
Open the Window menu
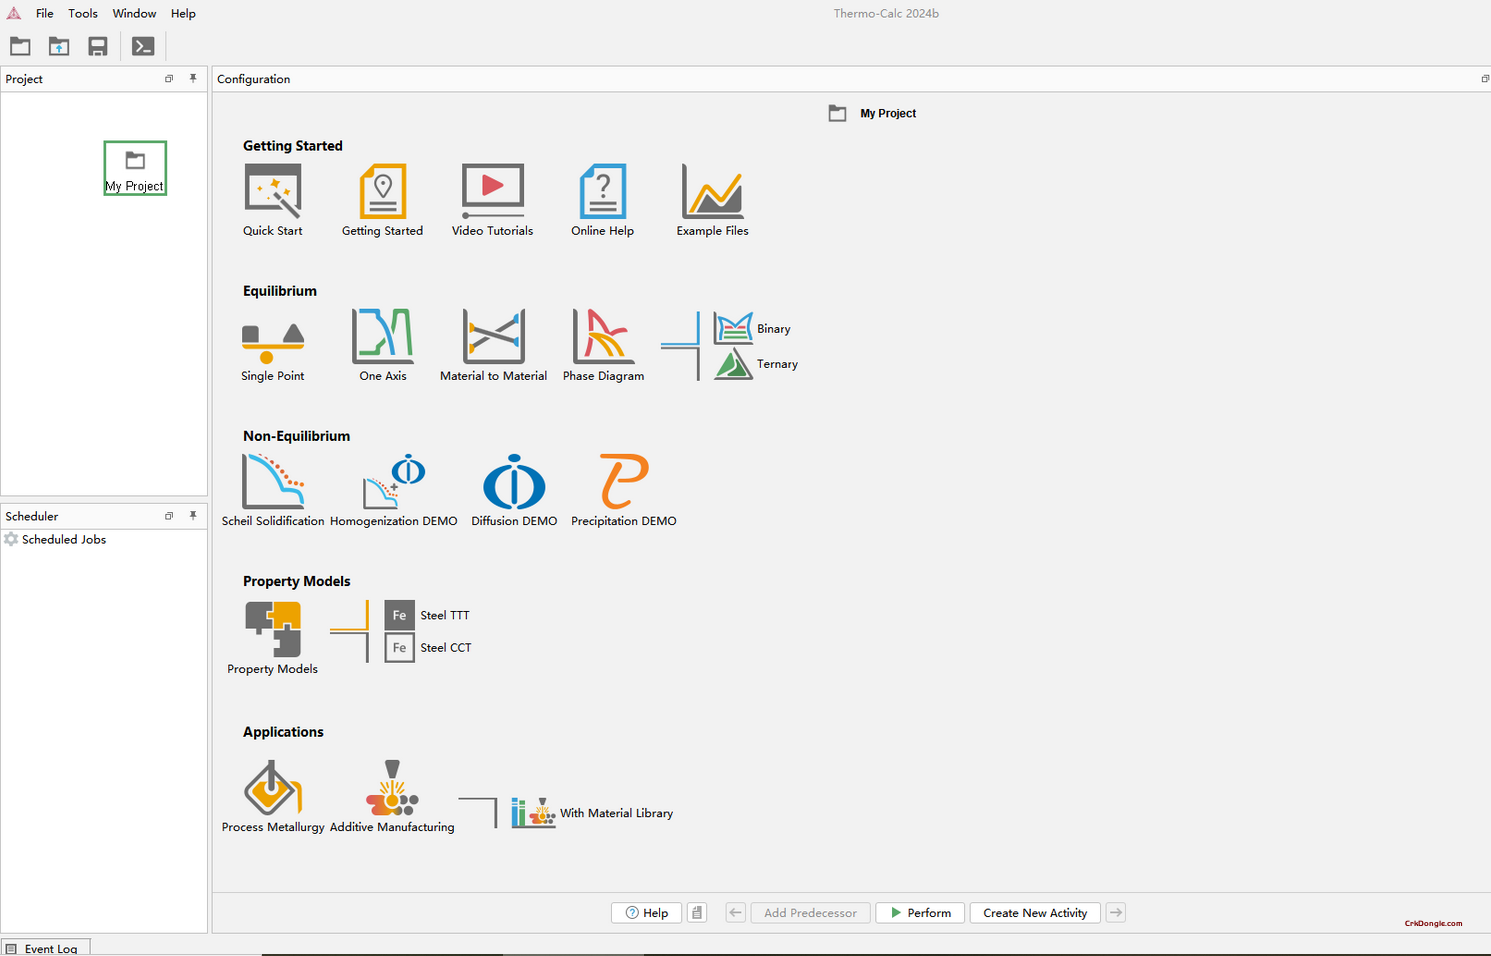pos(134,13)
